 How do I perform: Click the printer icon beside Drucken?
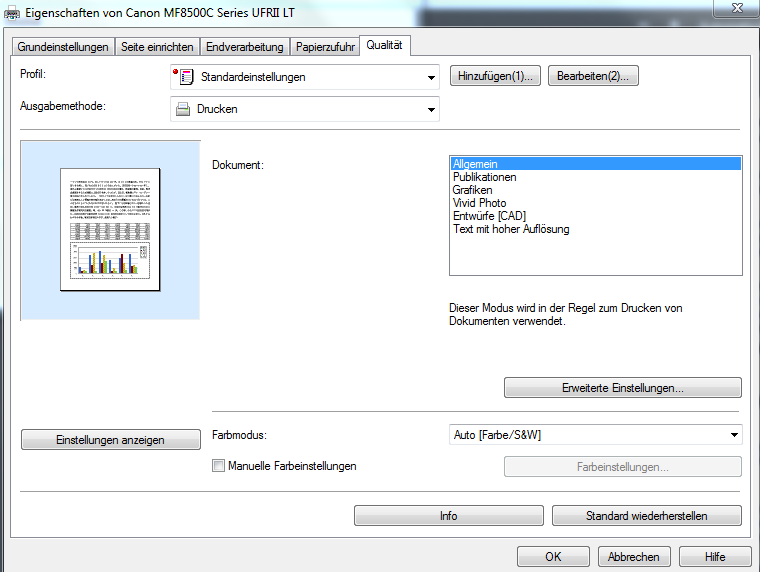(x=183, y=109)
